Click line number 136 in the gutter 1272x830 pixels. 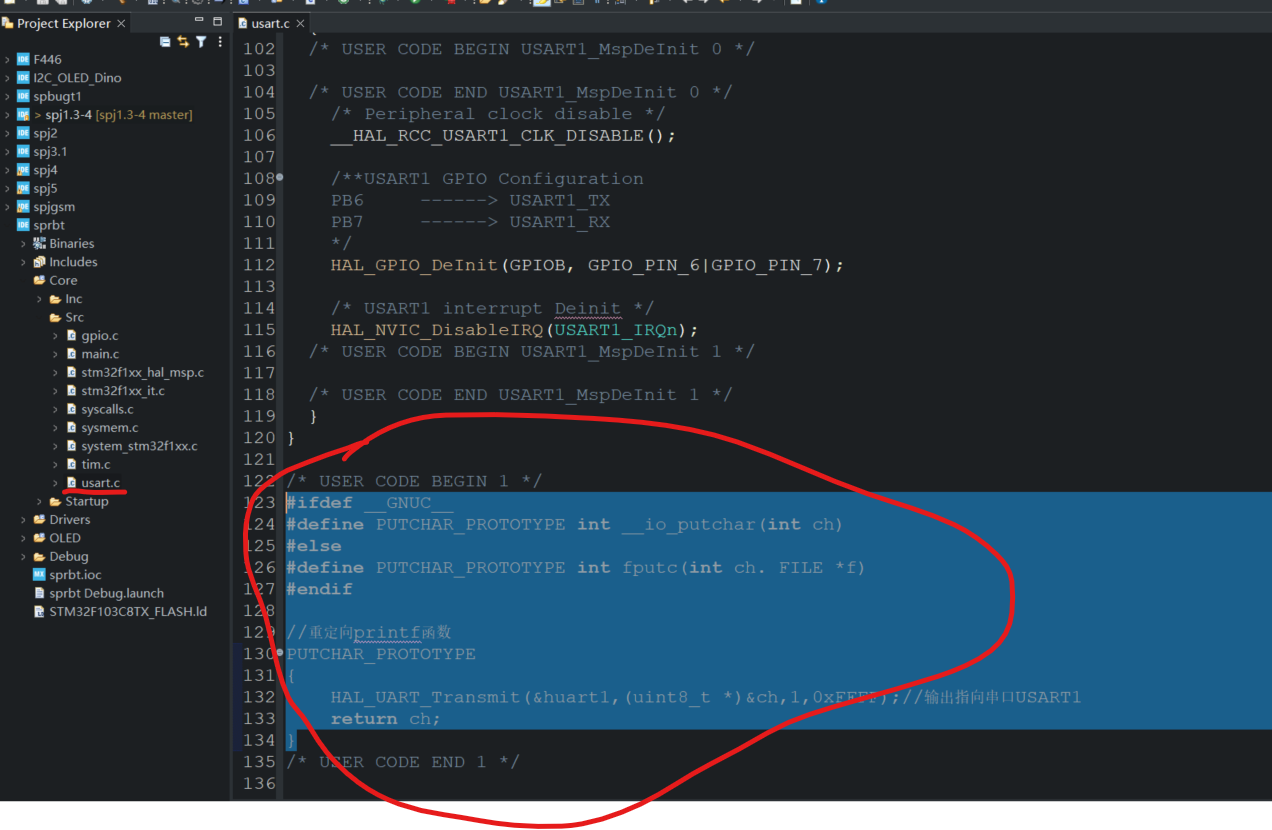[259, 784]
